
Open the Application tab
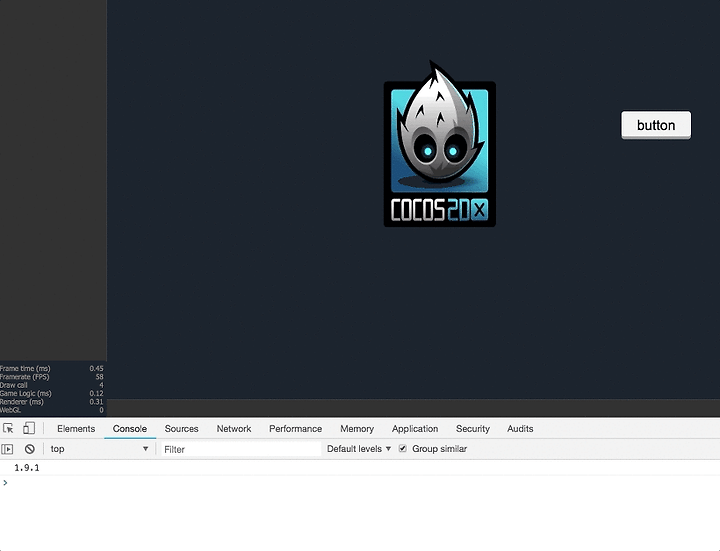pyautogui.click(x=415, y=428)
